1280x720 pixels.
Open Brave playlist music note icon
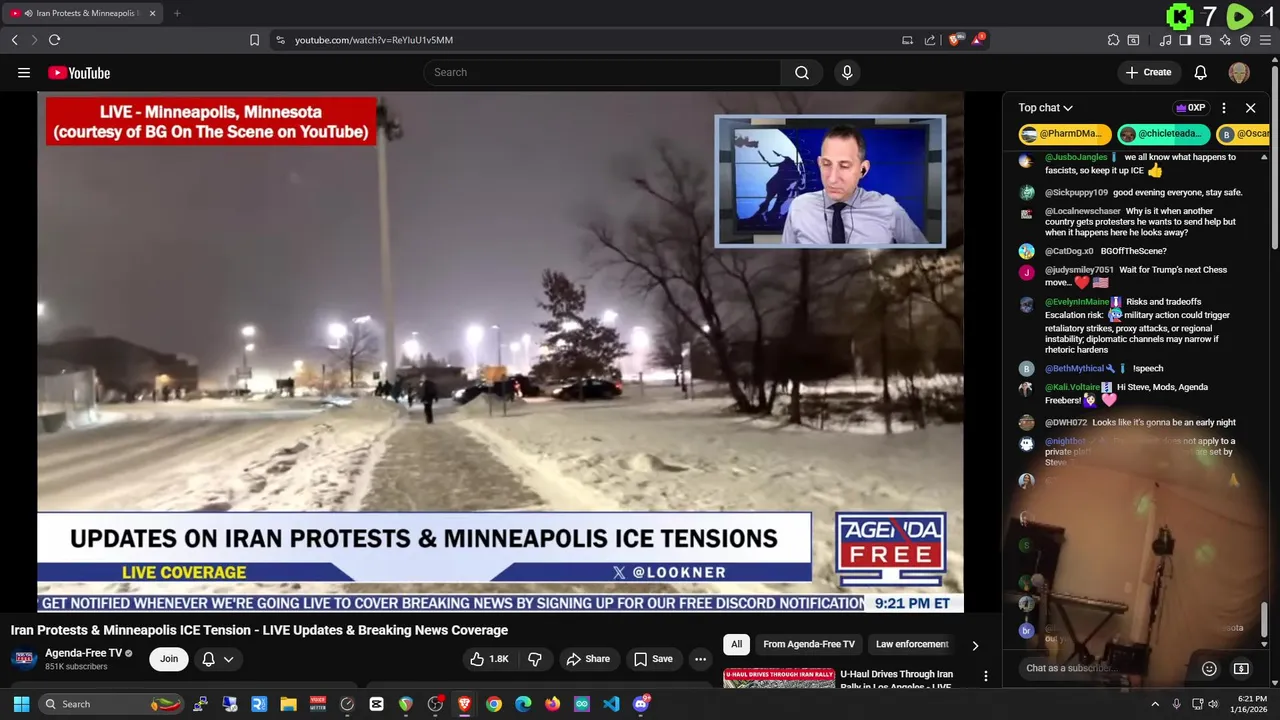coord(1165,40)
